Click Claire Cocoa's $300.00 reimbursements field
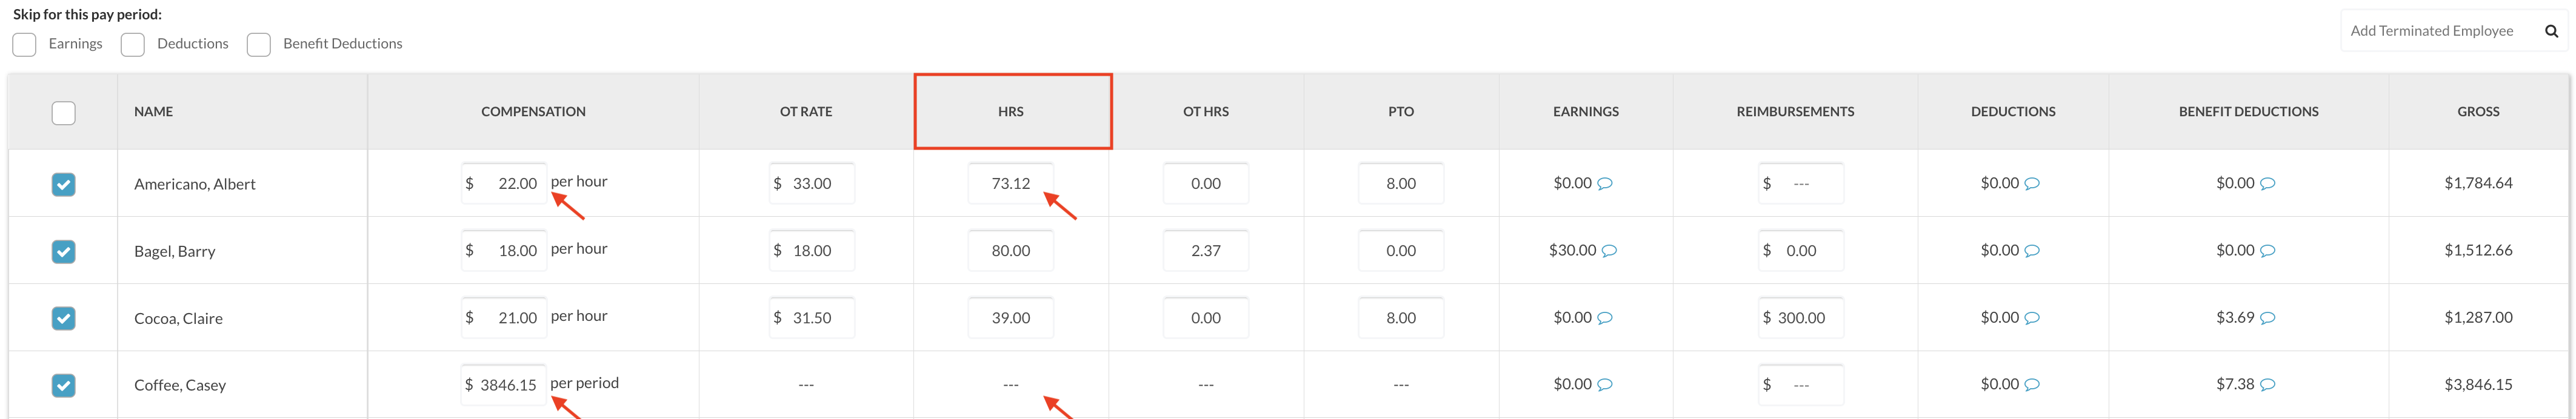Image resolution: width=2576 pixels, height=419 pixels. pyautogui.click(x=1801, y=318)
